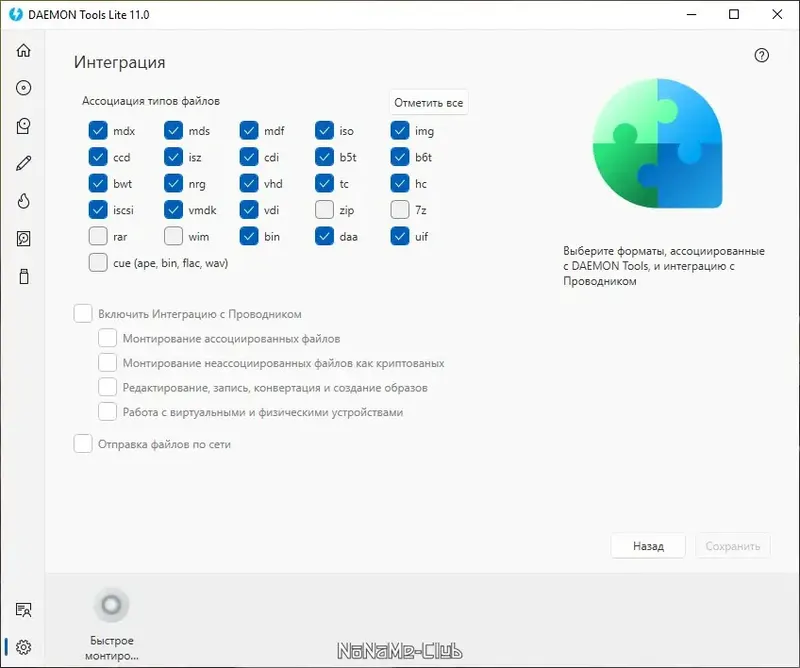The width and height of the screenshot is (800, 668).
Task: Check the zip file association
Action: click(x=324, y=210)
